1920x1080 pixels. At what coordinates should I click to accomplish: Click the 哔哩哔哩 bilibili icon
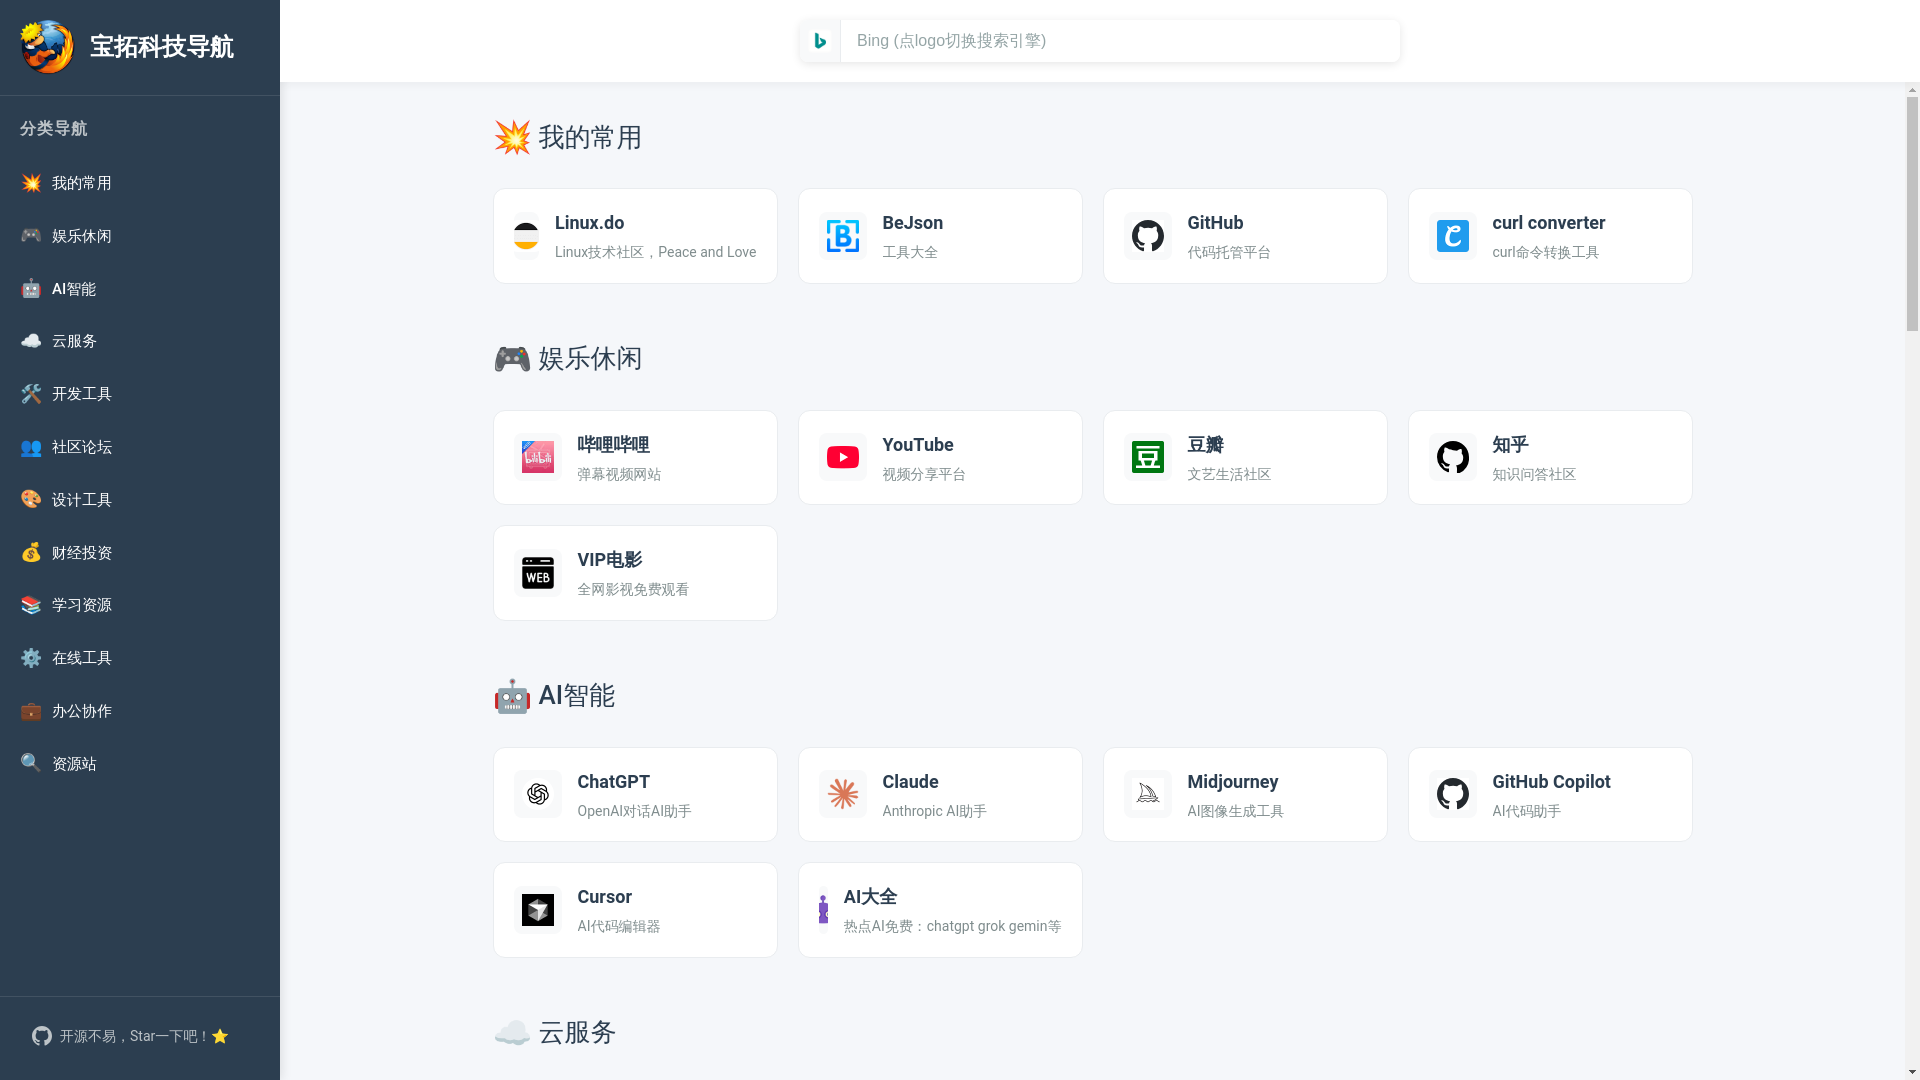tap(538, 457)
